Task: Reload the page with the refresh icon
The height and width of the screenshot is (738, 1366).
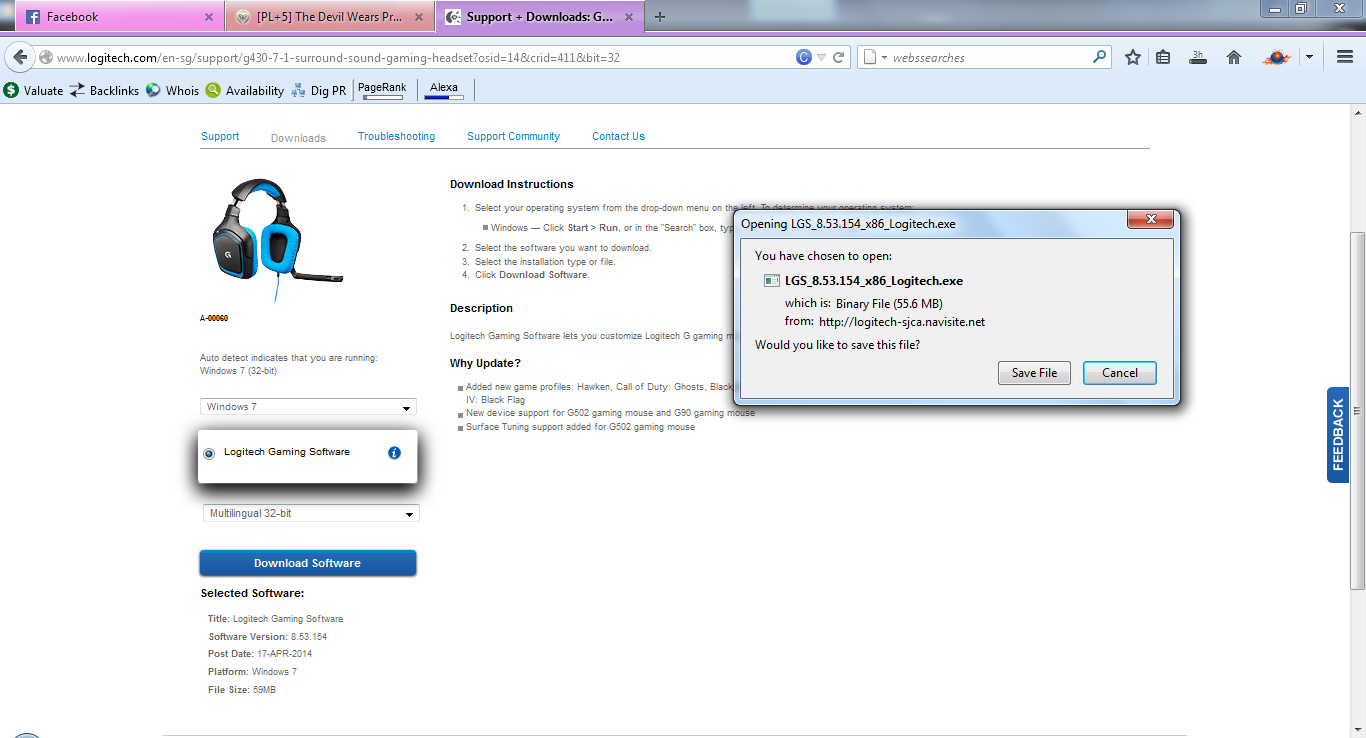Action: 839,57
